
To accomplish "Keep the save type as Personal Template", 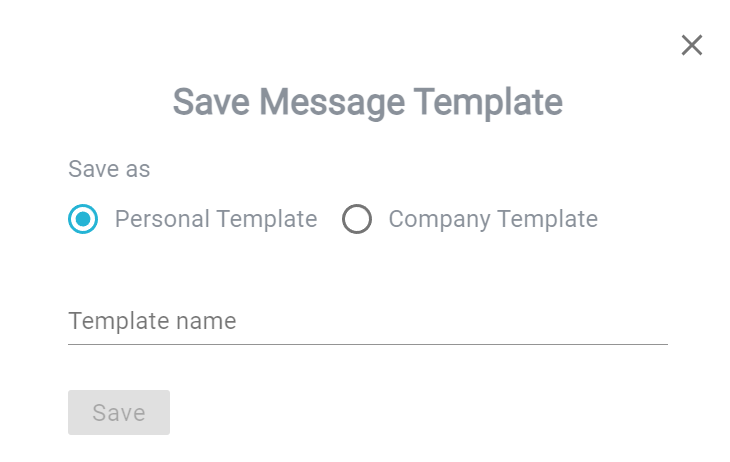I will 83,219.
